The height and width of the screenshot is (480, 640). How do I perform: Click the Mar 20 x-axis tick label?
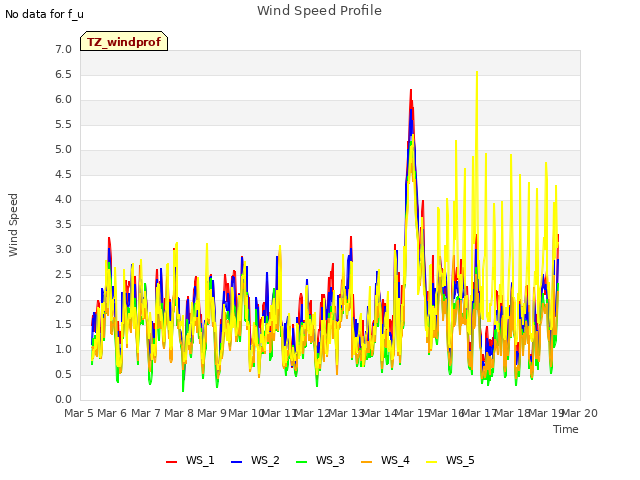580,413
